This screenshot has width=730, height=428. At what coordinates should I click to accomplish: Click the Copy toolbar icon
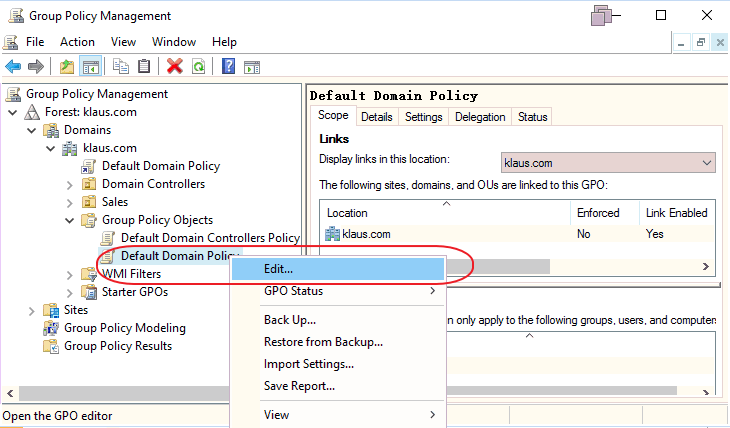point(121,67)
